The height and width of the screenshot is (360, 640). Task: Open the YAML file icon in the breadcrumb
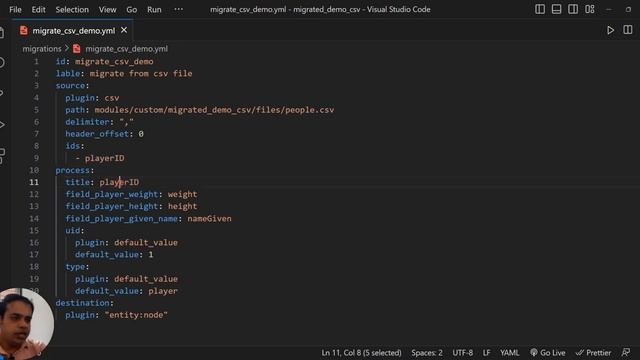pos(77,49)
